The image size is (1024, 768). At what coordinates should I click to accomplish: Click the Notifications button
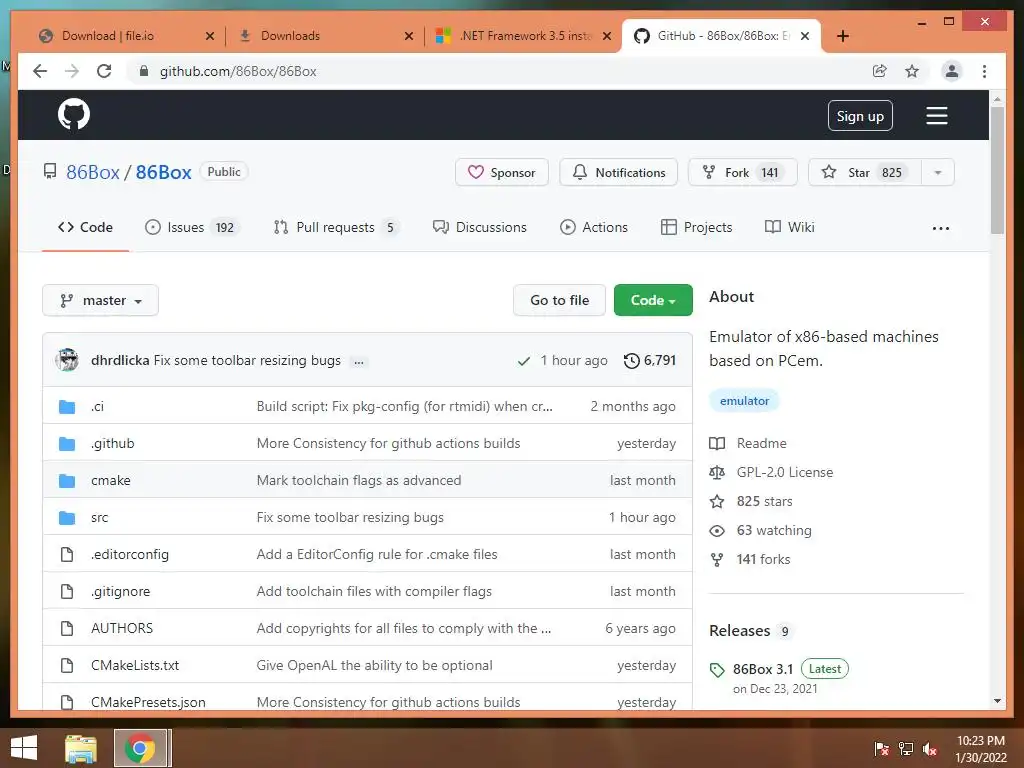[618, 173]
